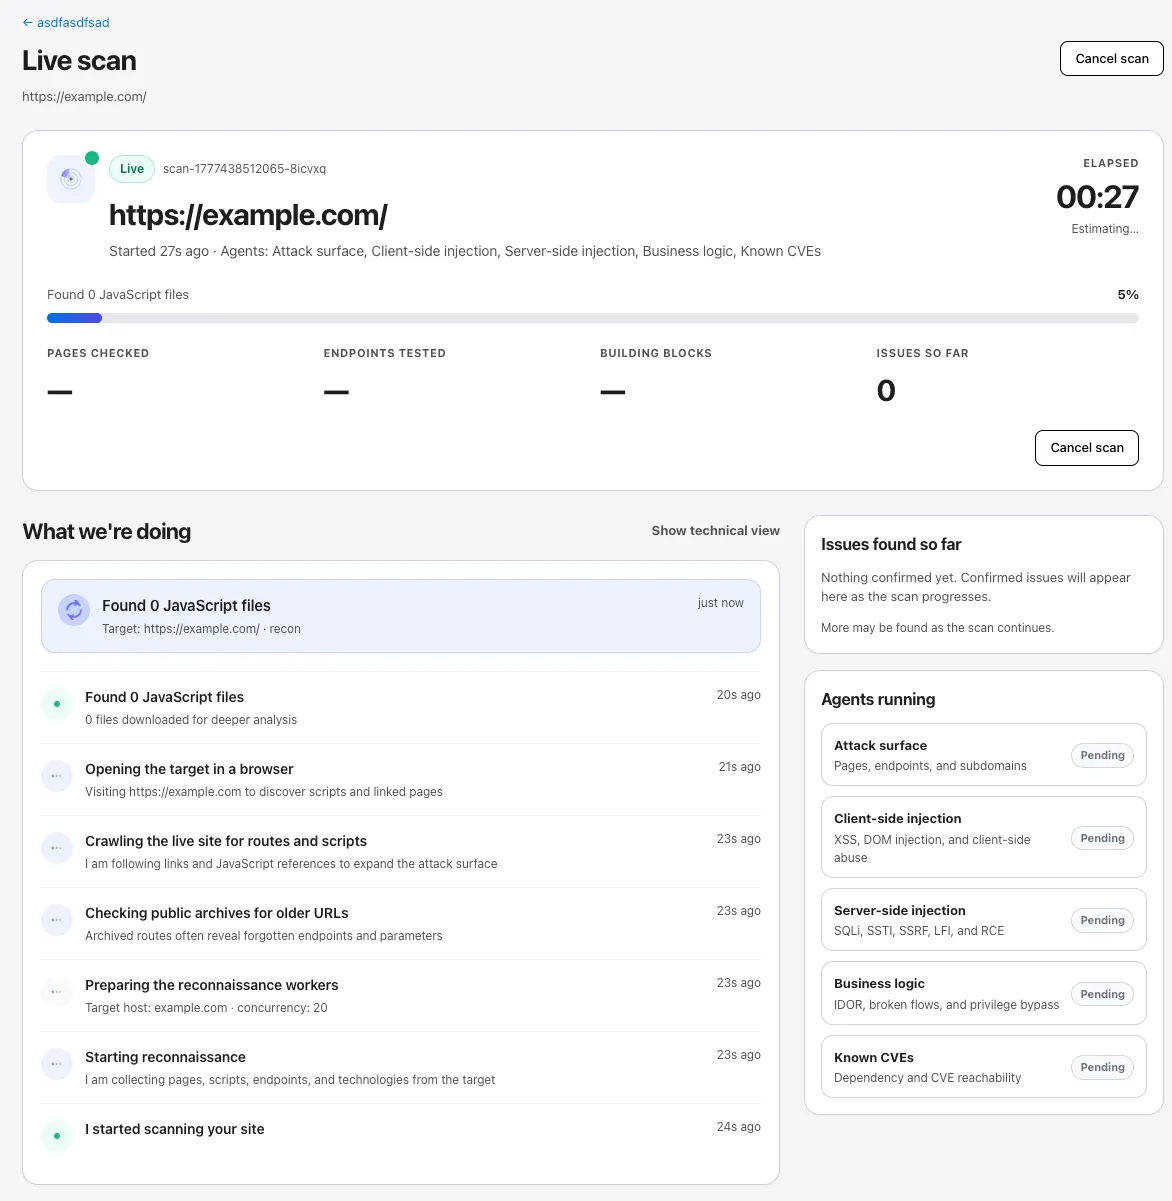Viewport: 1172px width, 1201px height.
Task: Click the green online dot on the scanner avatar
Action: pos(92,157)
